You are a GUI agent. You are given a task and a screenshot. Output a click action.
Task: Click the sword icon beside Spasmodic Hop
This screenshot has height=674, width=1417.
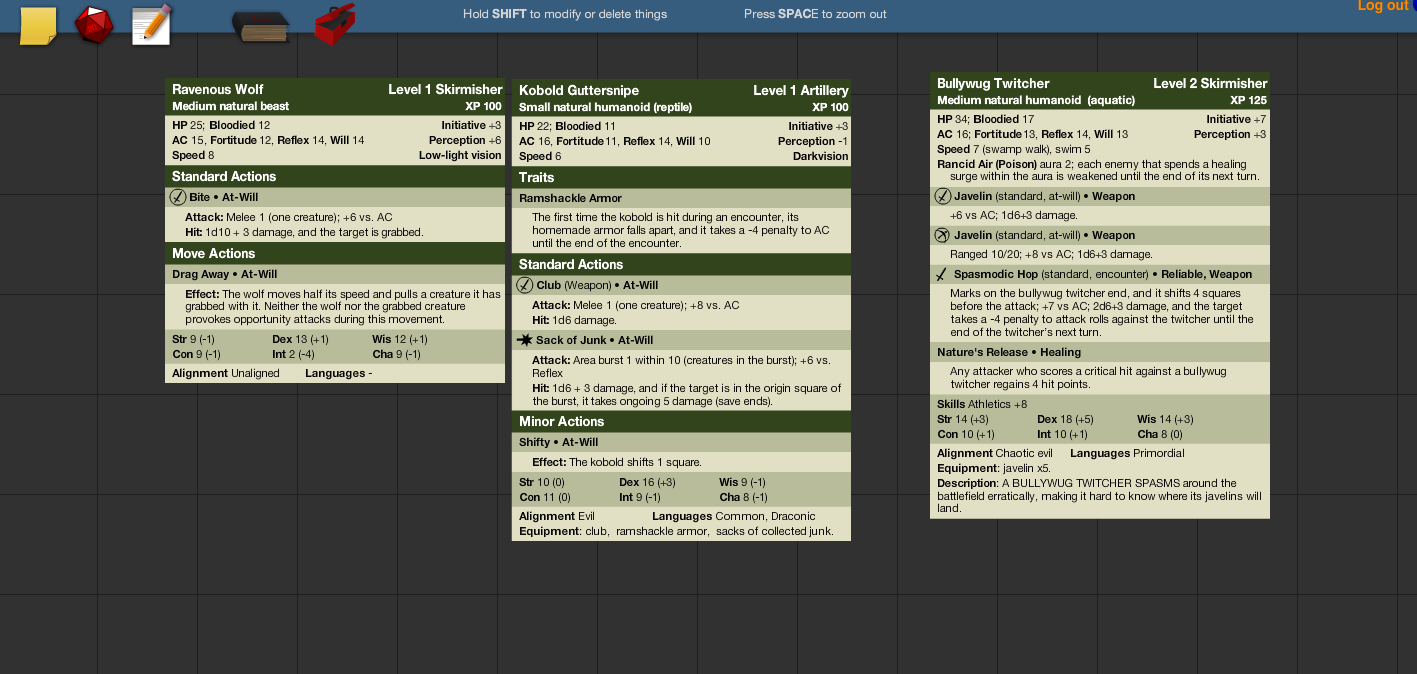coord(941,274)
